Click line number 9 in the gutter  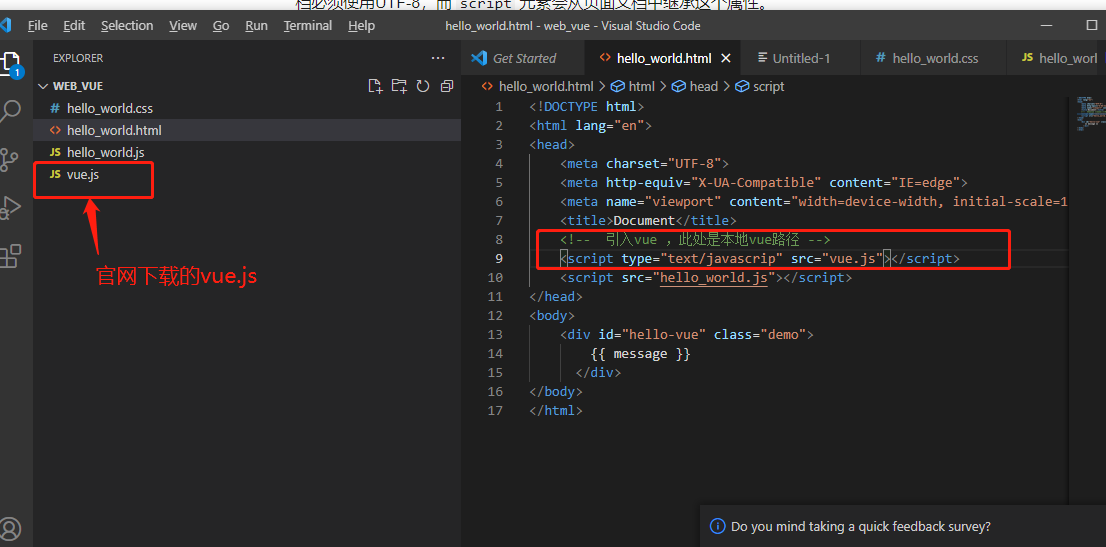pyautogui.click(x=499, y=259)
